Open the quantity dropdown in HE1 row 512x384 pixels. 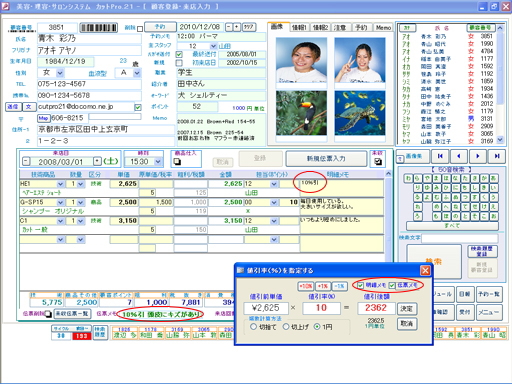click(x=81, y=184)
